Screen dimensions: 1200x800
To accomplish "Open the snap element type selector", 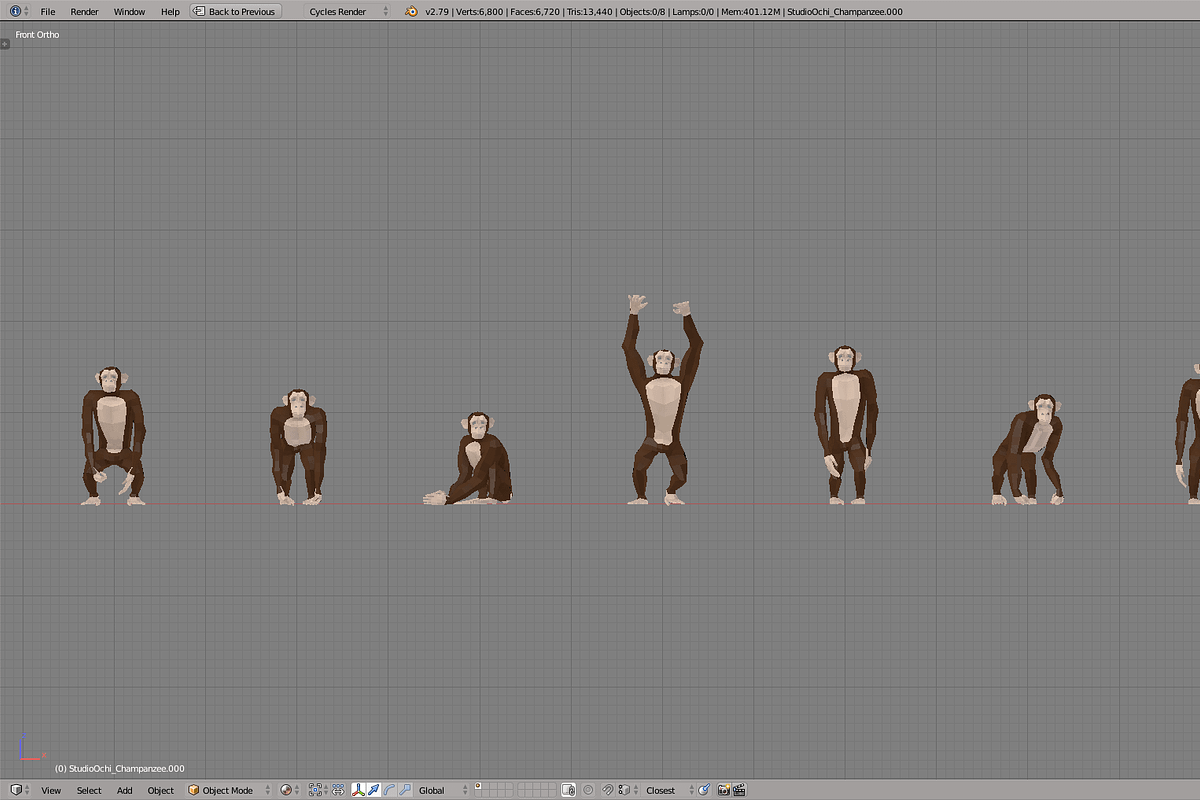I will tap(626, 790).
